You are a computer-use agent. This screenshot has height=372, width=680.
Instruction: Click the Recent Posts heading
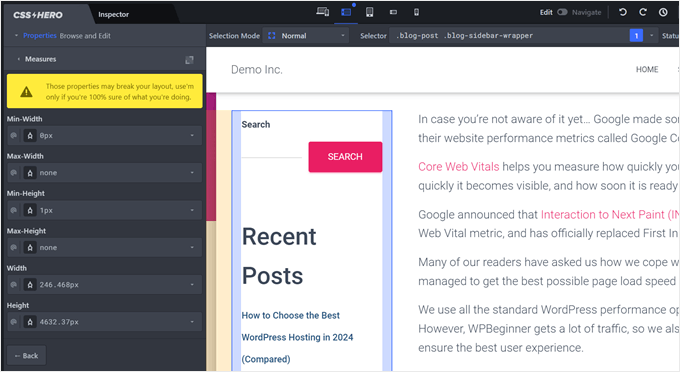pos(279,256)
